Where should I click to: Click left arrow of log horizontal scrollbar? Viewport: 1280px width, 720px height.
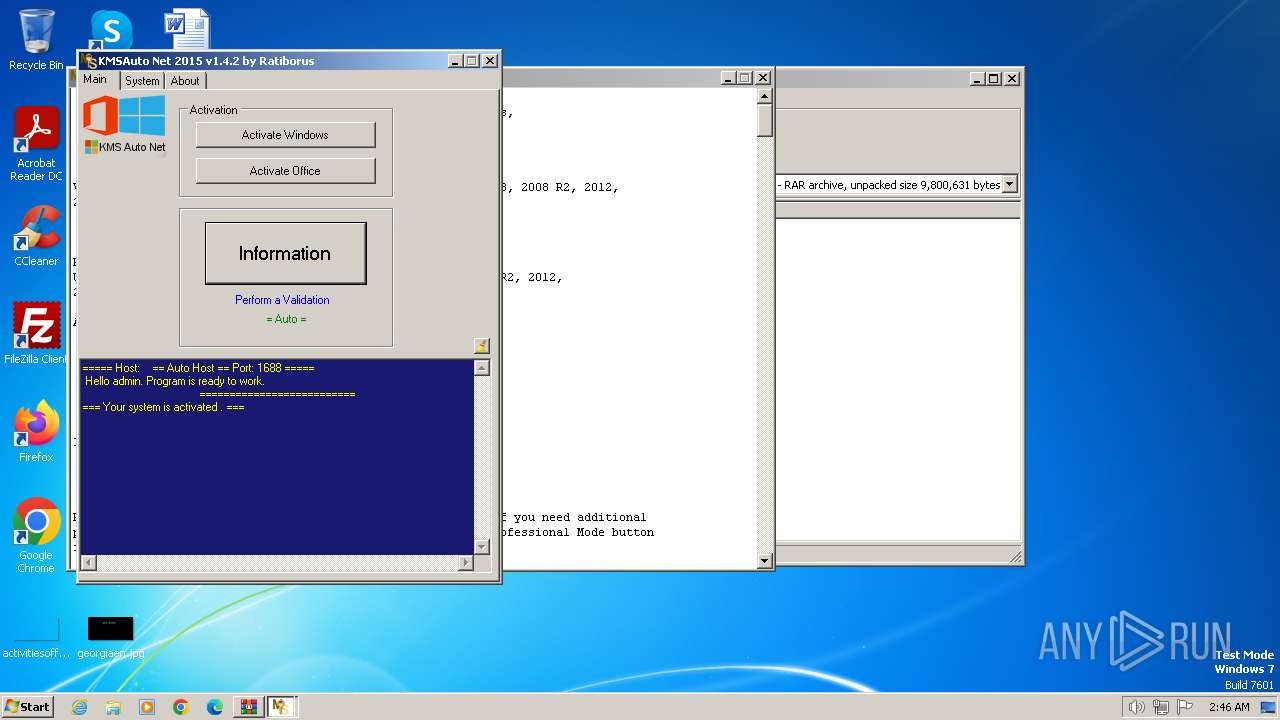pyautogui.click(x=88, y=563)
